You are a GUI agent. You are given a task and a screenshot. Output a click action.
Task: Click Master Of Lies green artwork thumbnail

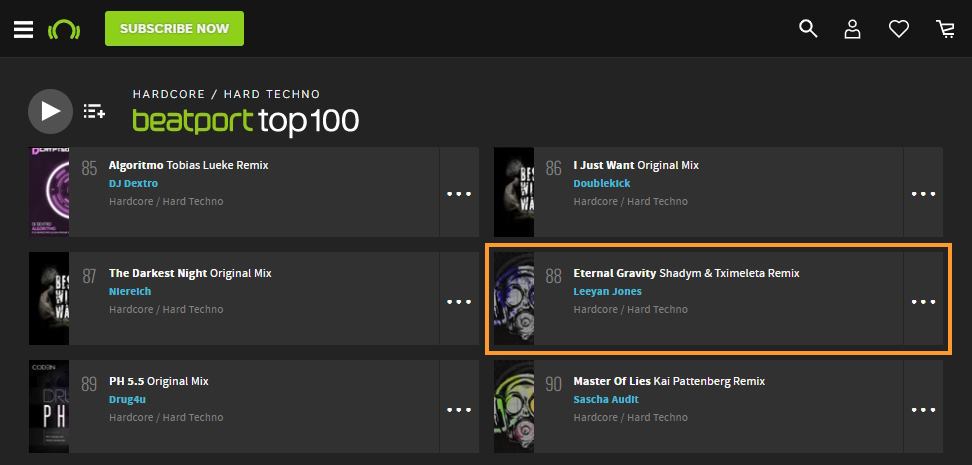click(x=514, y=406)
